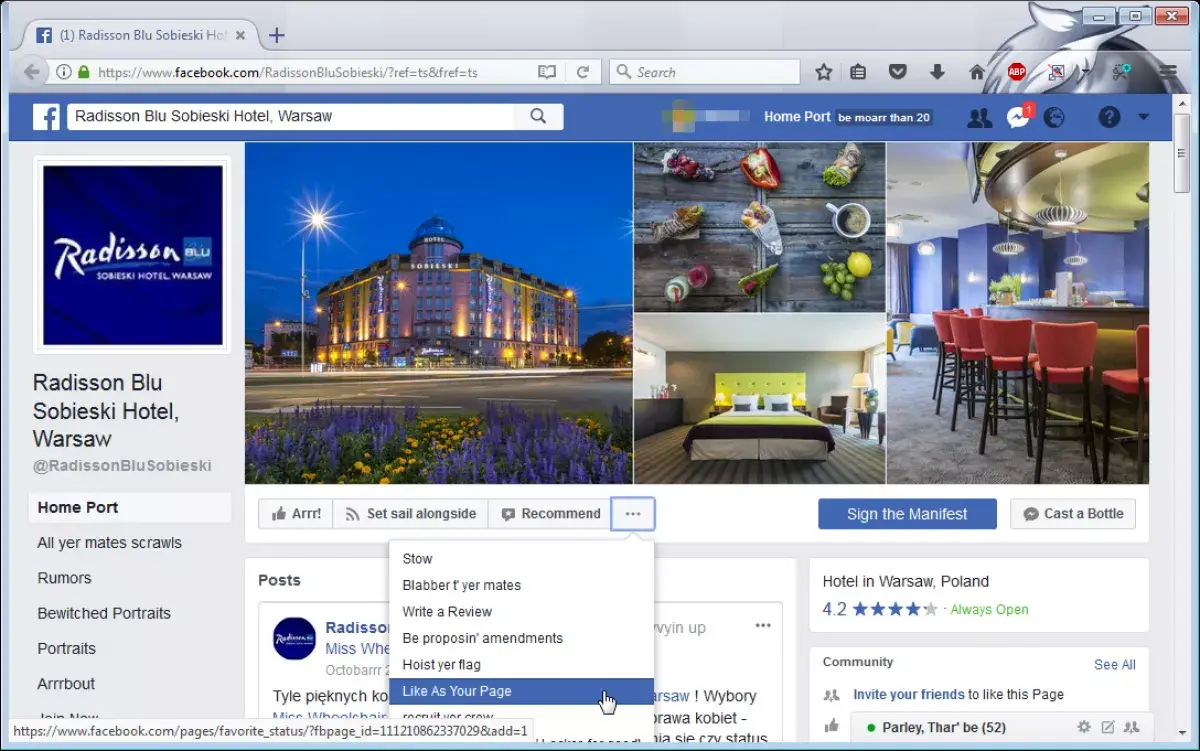Click the 4.2 star rating
The height and width of the screenshot is (751, 1200).
pos(880,609)
